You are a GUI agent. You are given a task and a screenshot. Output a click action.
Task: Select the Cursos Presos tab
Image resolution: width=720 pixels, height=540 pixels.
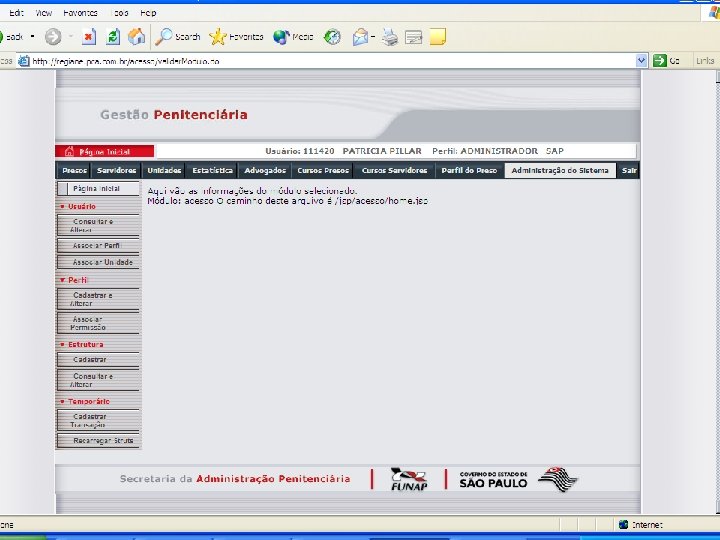323,170
